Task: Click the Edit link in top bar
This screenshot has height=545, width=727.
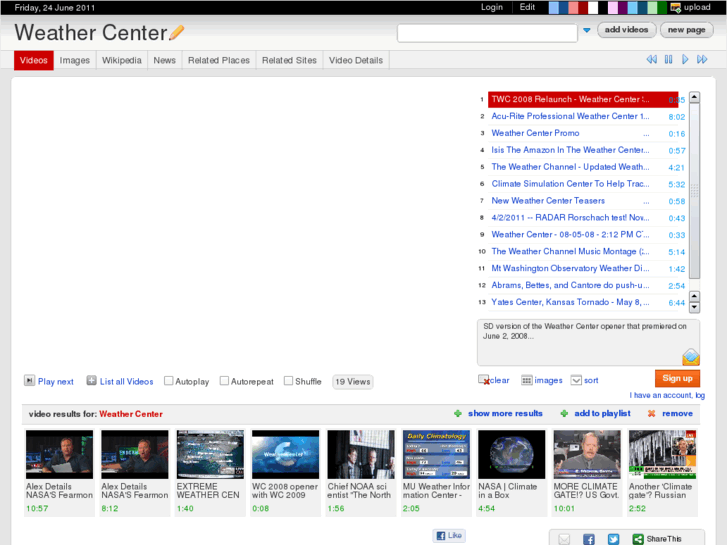Action: pos(527,7)
